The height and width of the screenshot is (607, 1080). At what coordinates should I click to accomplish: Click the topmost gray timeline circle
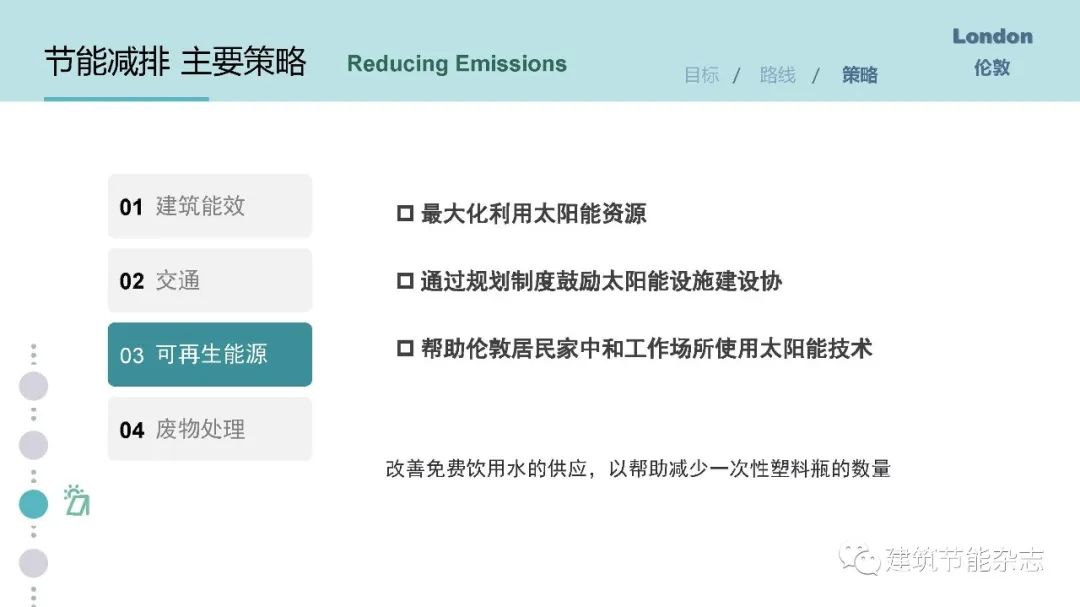pyautogui.click(x=33, y=386)
